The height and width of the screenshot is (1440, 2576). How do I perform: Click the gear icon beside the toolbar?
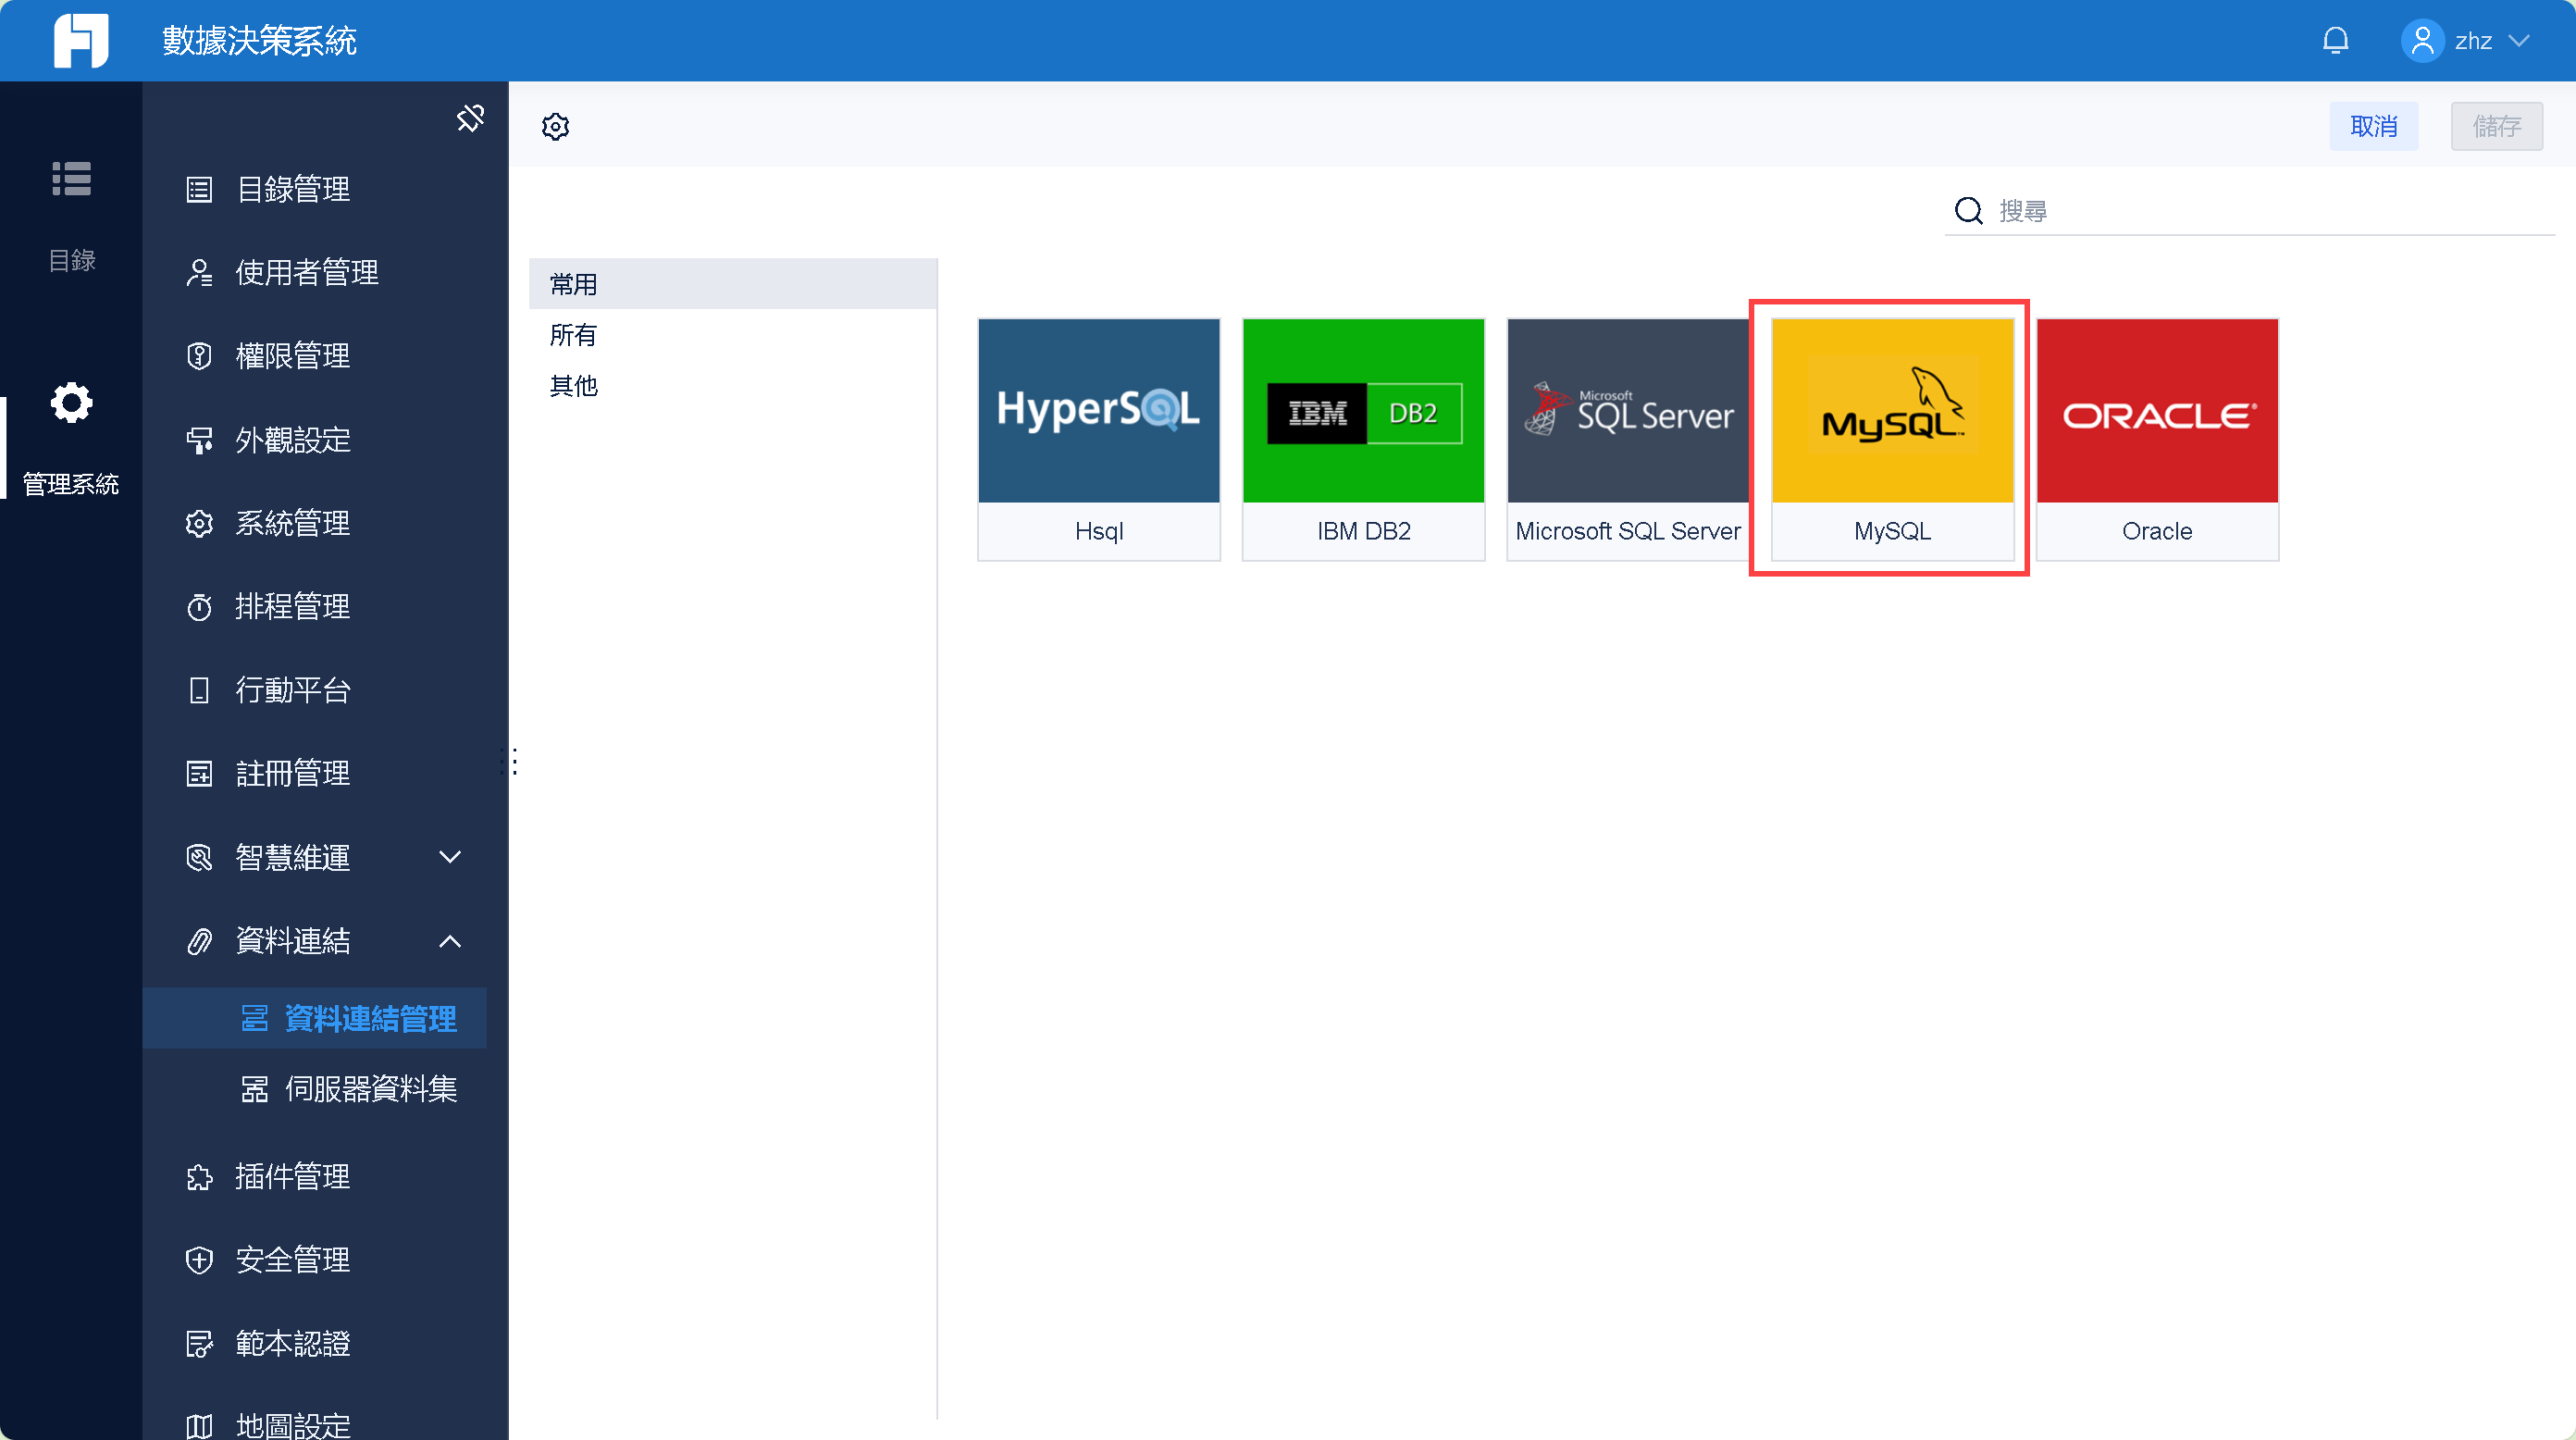coord(556,126)
